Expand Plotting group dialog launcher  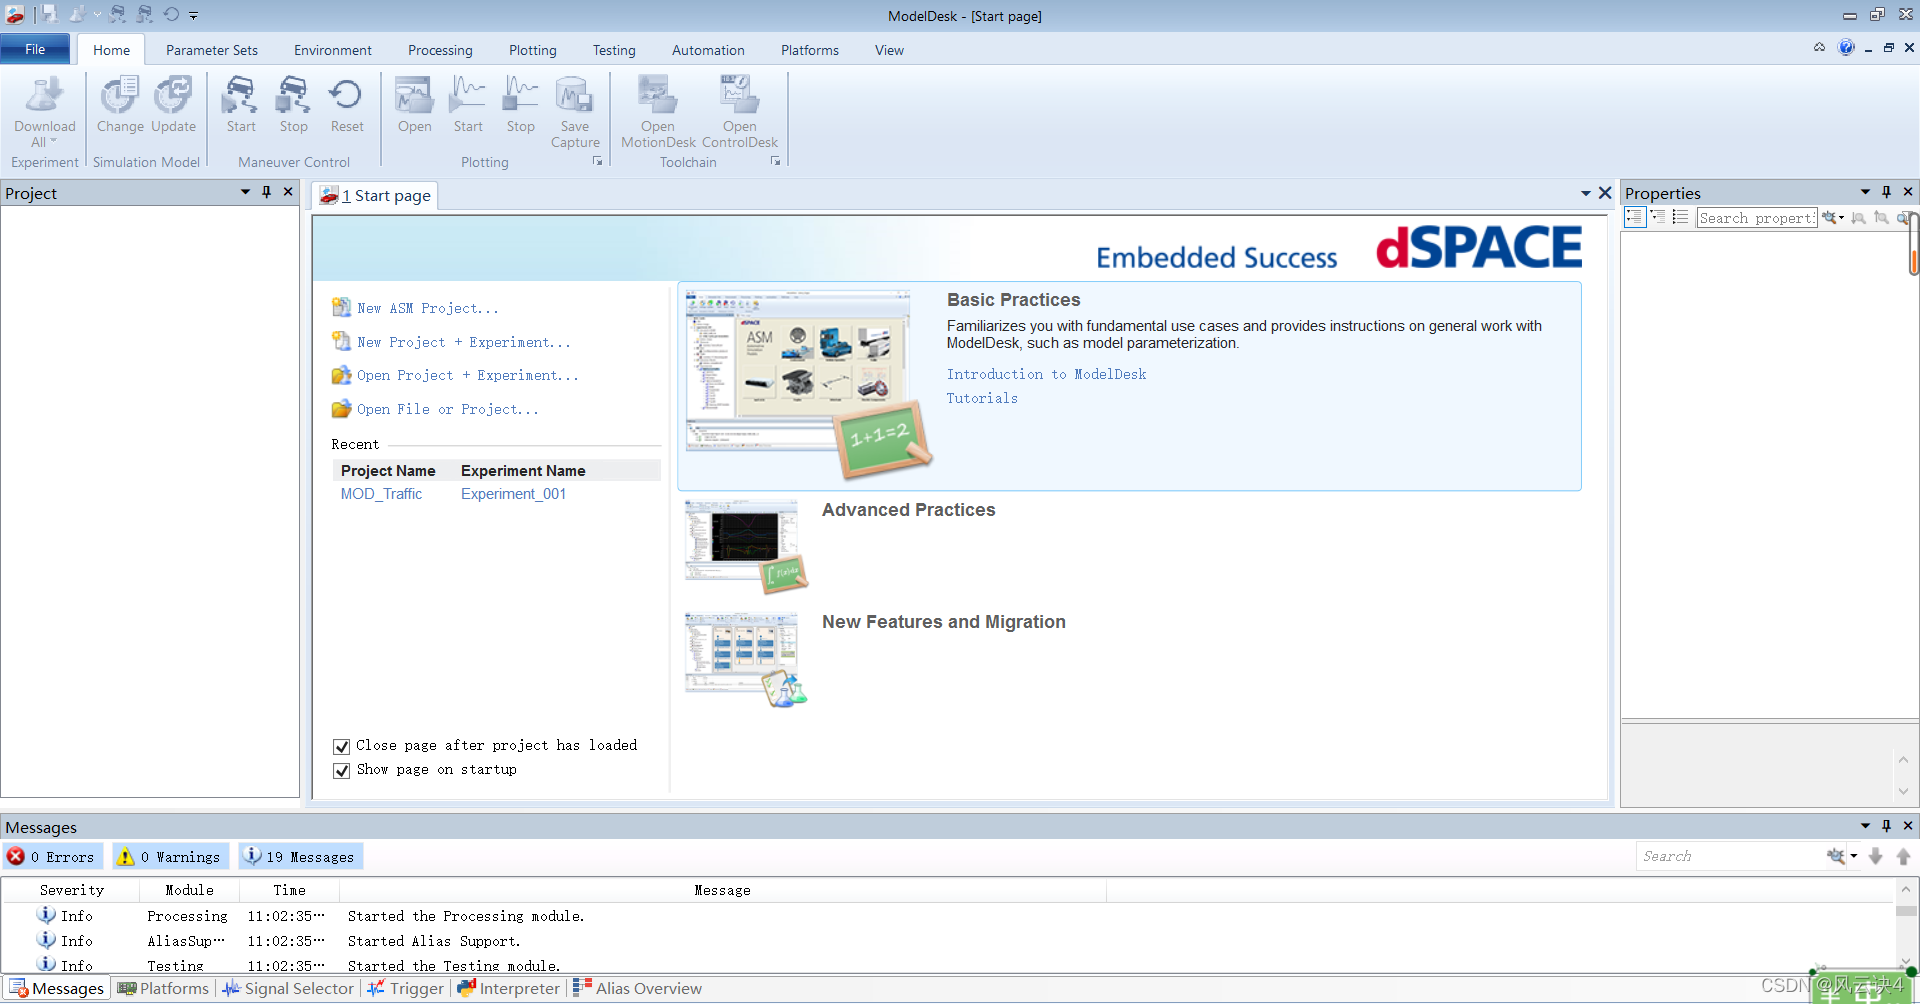[x=598, y=161]
